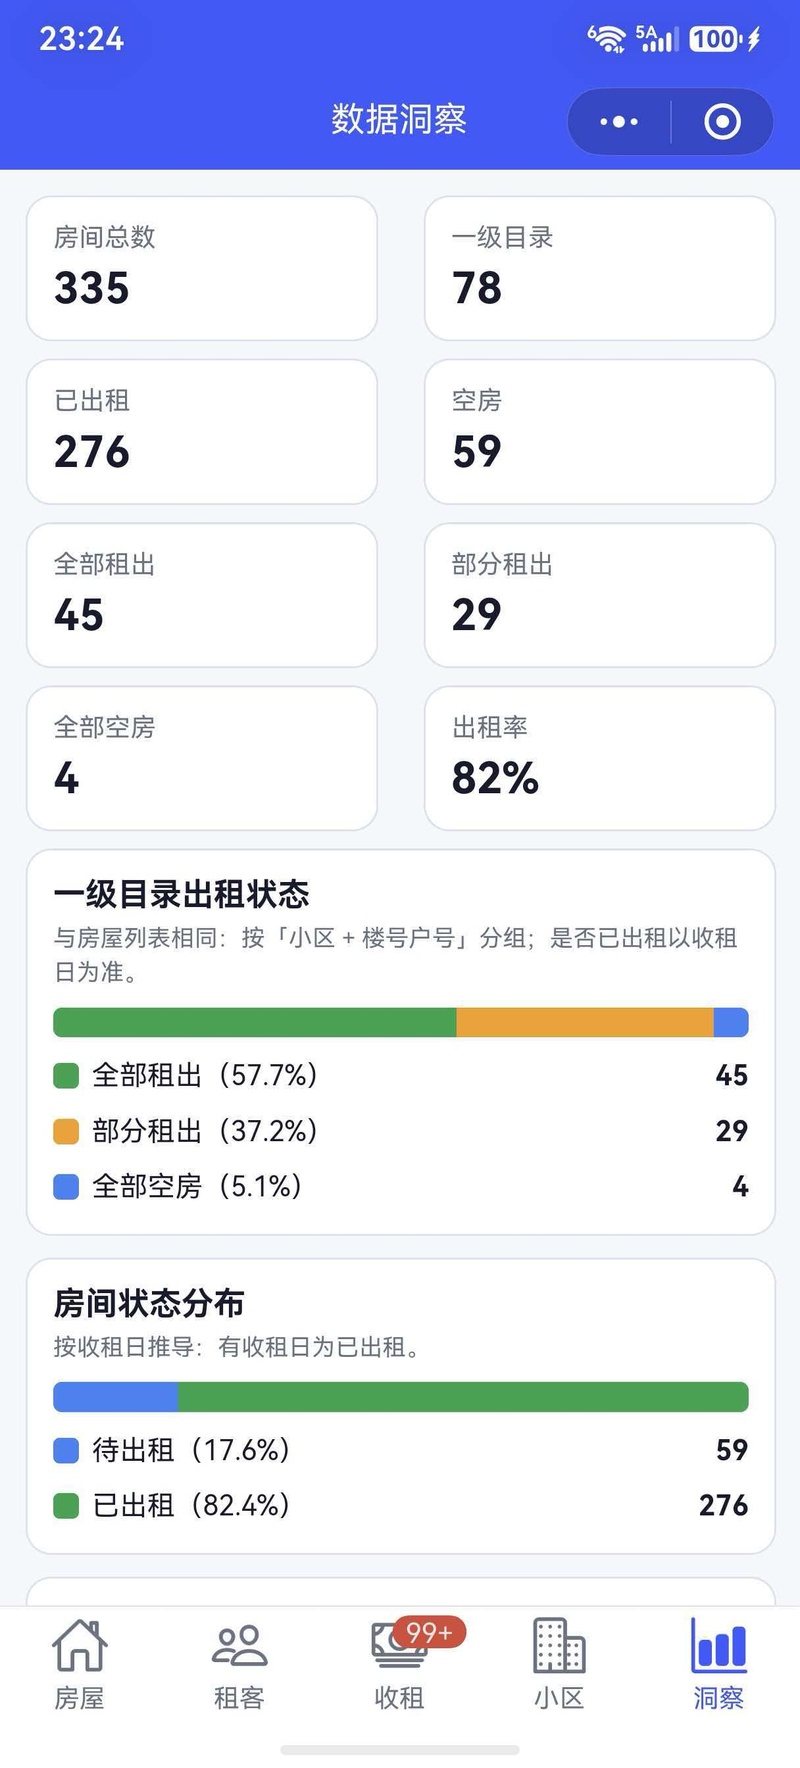800x1768 pixels.
Task: Open the three-dot mini program menu
Action: click(619, 122)
